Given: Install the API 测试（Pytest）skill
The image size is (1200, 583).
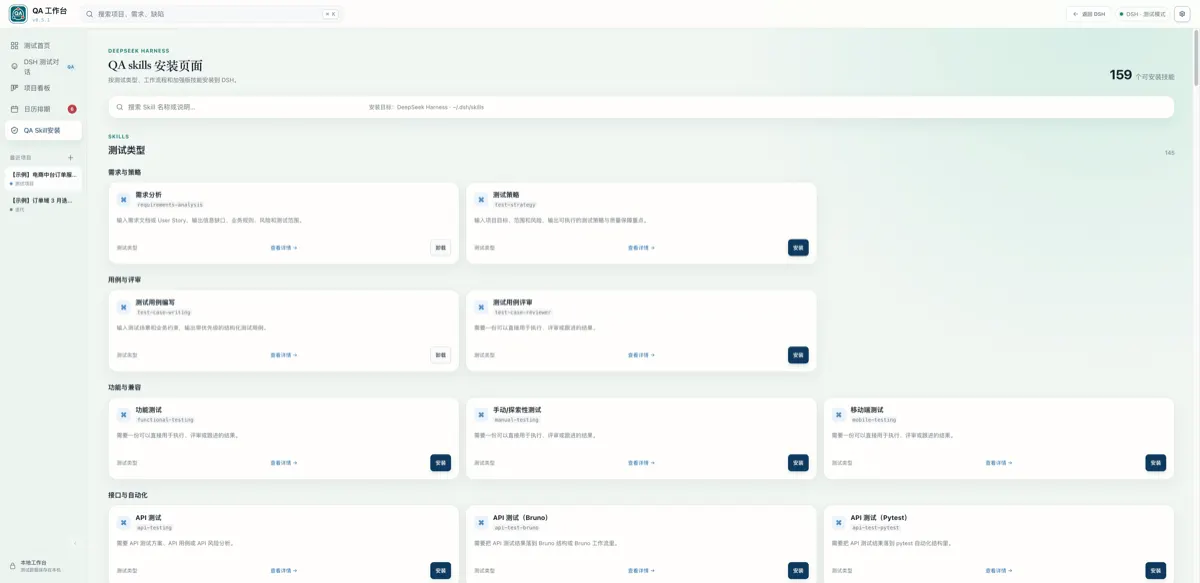Looking at the screenshot, I should point(1156,570).
